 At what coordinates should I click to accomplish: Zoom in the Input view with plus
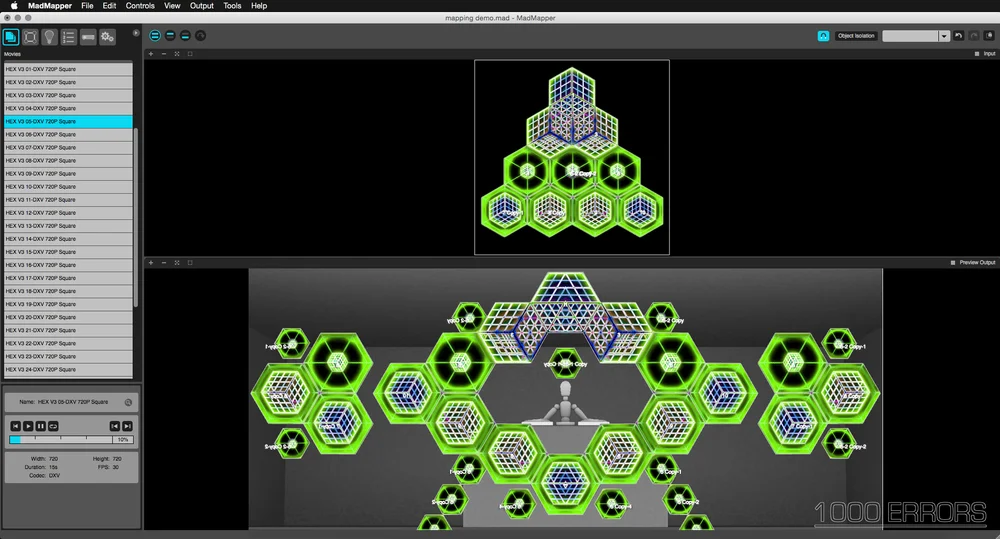pyautogui.click(x=151, y=54)
